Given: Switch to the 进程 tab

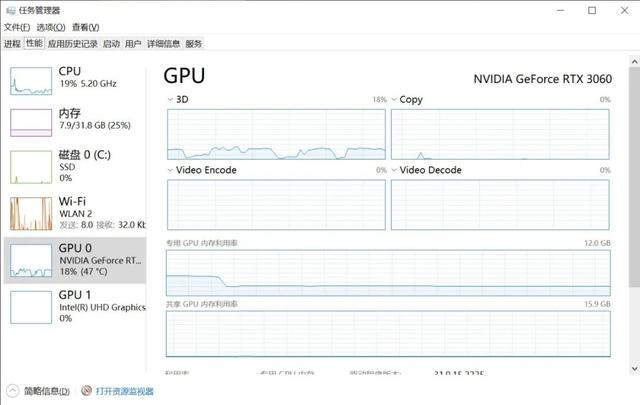Looking at the screenshot, I should click(12, 44).
